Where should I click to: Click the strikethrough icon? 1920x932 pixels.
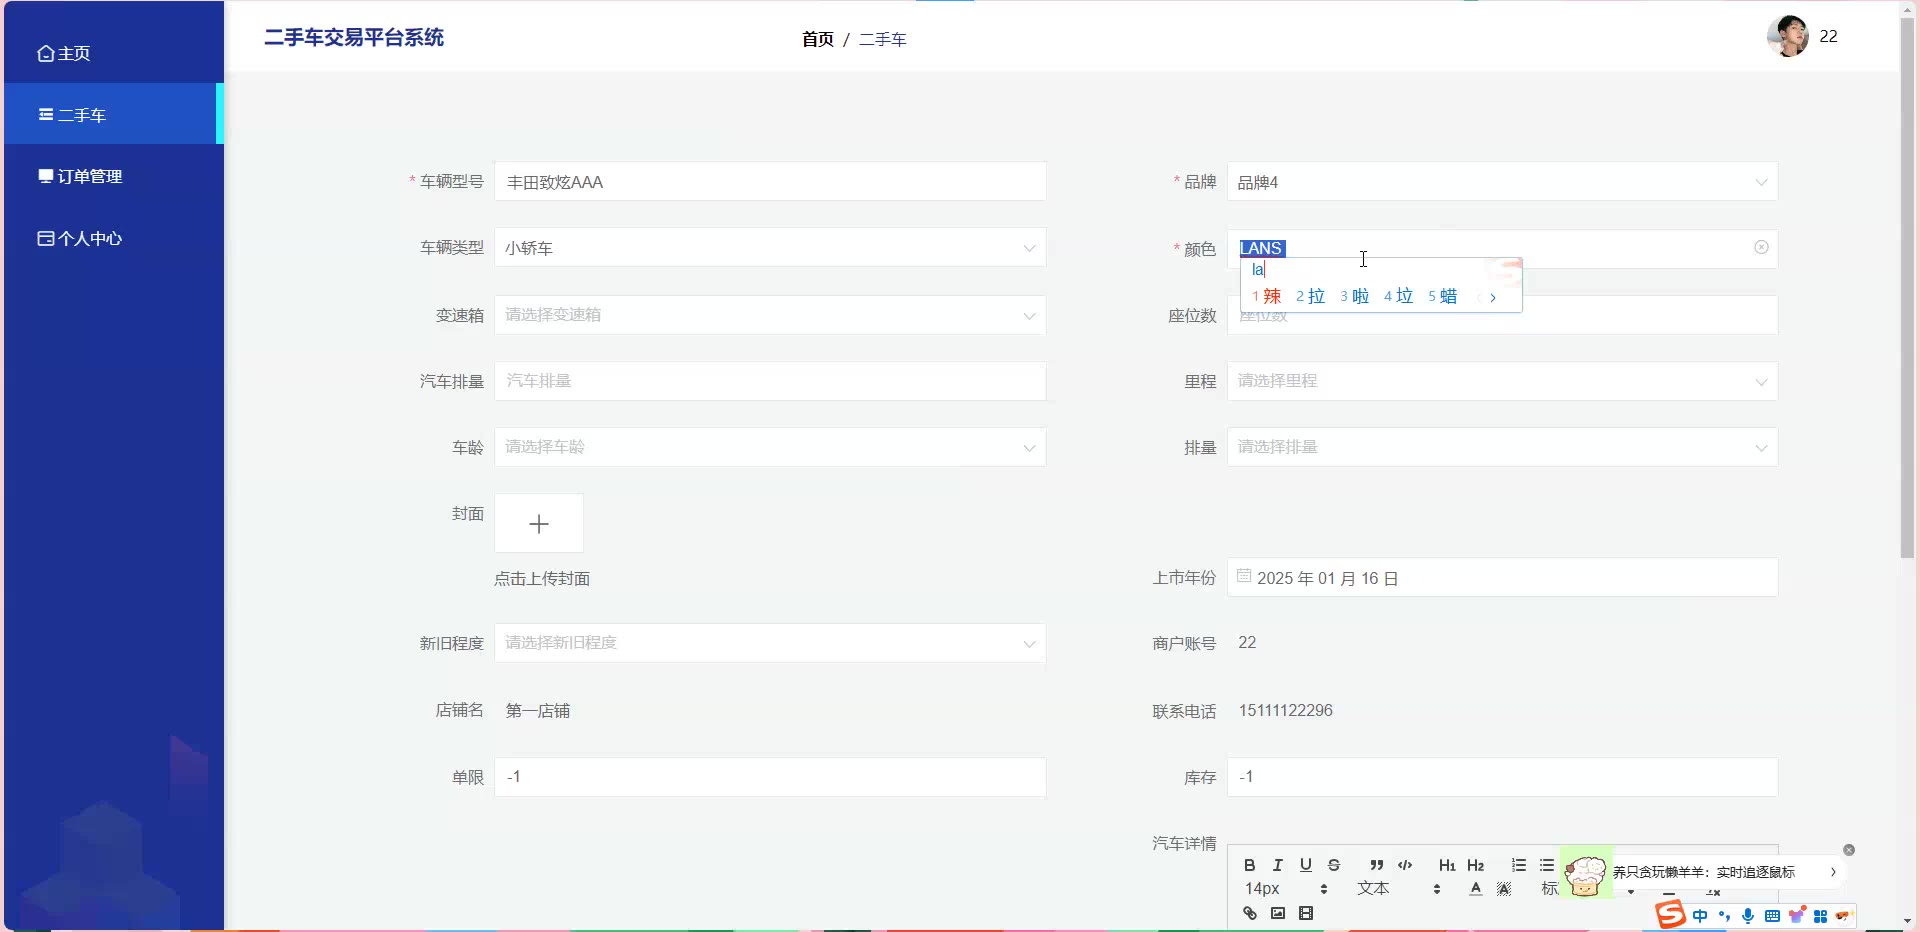point(1333,865)
